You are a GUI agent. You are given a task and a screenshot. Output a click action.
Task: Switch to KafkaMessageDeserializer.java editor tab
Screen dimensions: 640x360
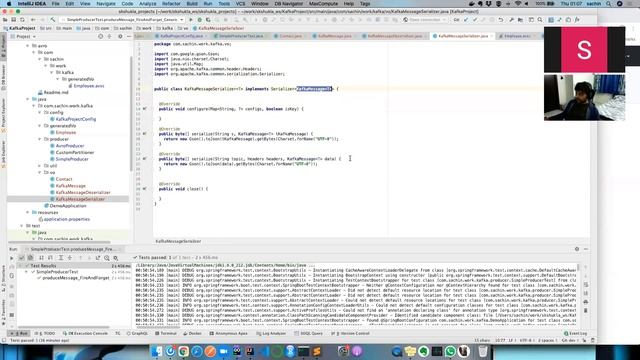coord(395,36)
